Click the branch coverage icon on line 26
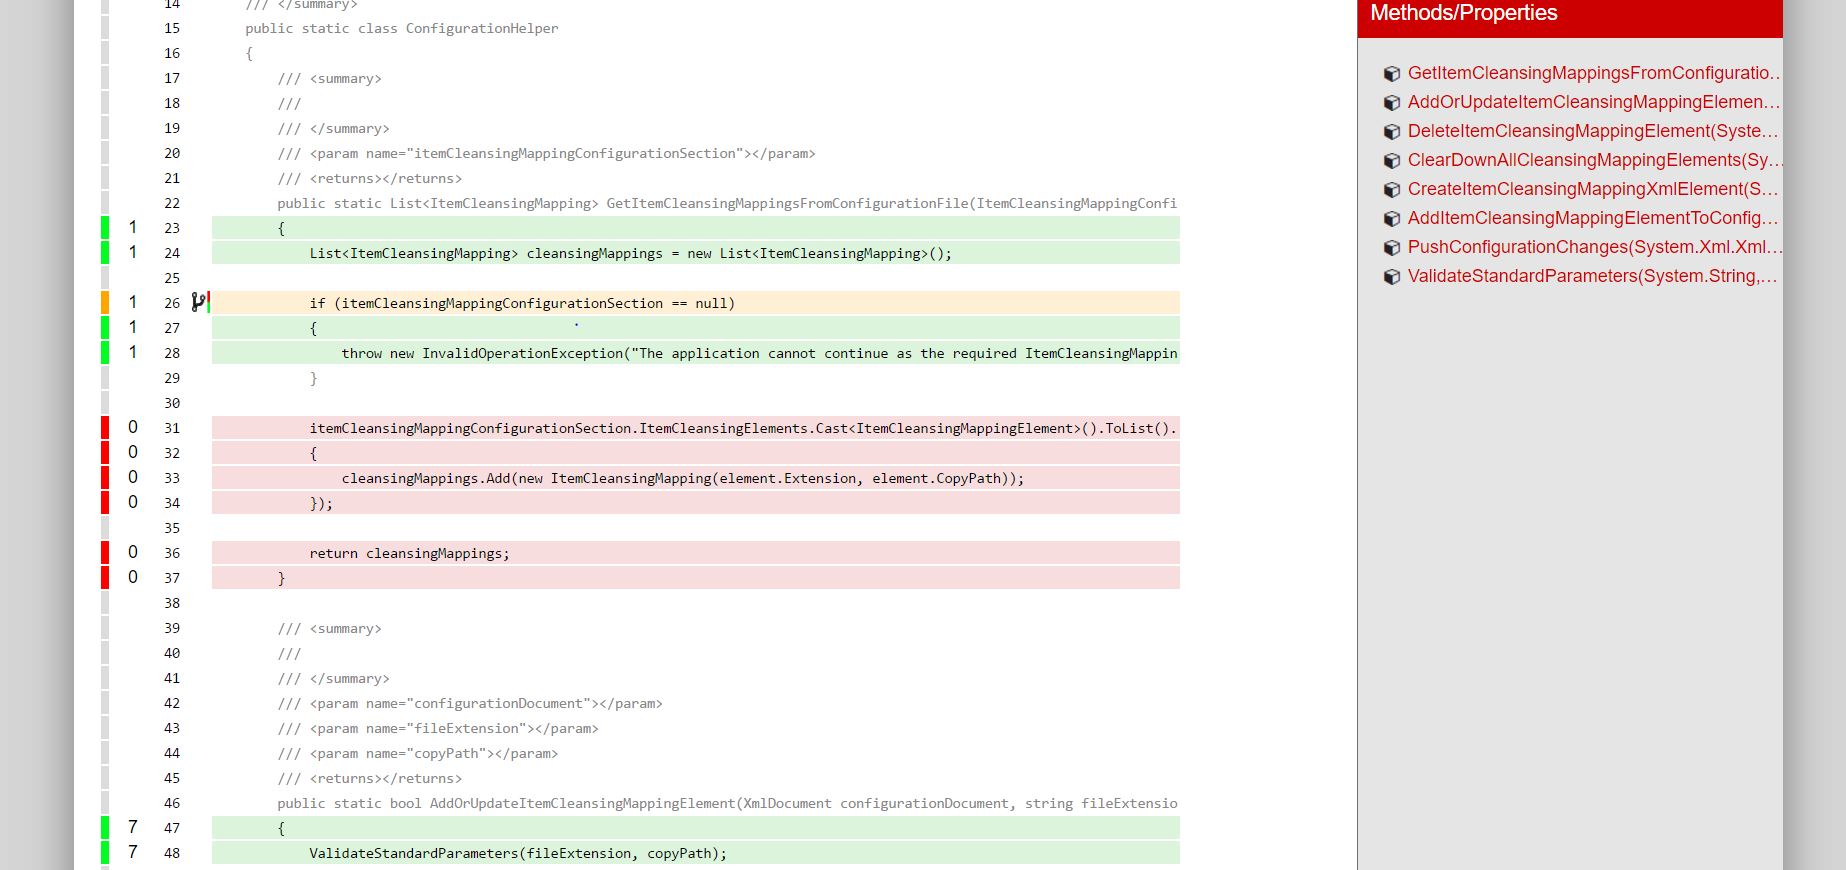This screenshot has width=1846, height=870. (x=198, y=302)
